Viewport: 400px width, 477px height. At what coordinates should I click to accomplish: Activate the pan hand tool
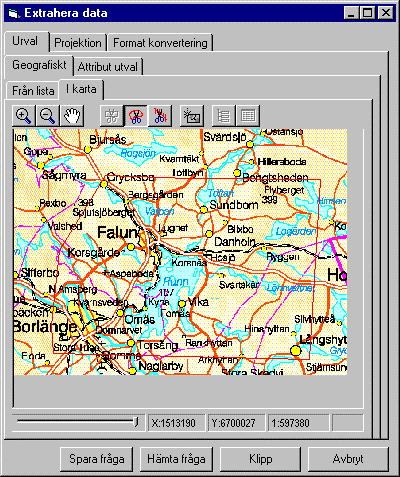pos(72,116)
